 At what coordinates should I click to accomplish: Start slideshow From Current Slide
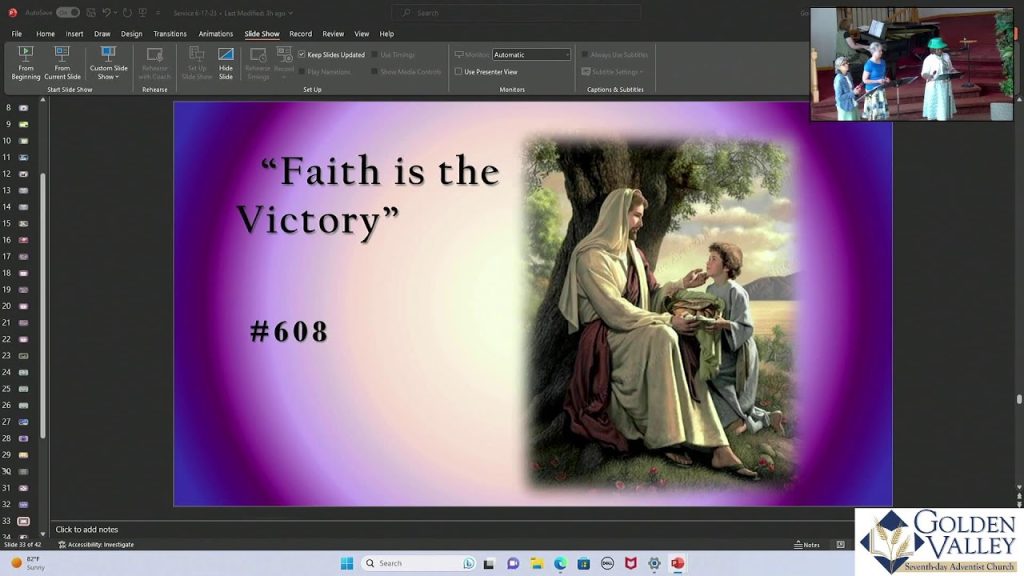point(62,63)
